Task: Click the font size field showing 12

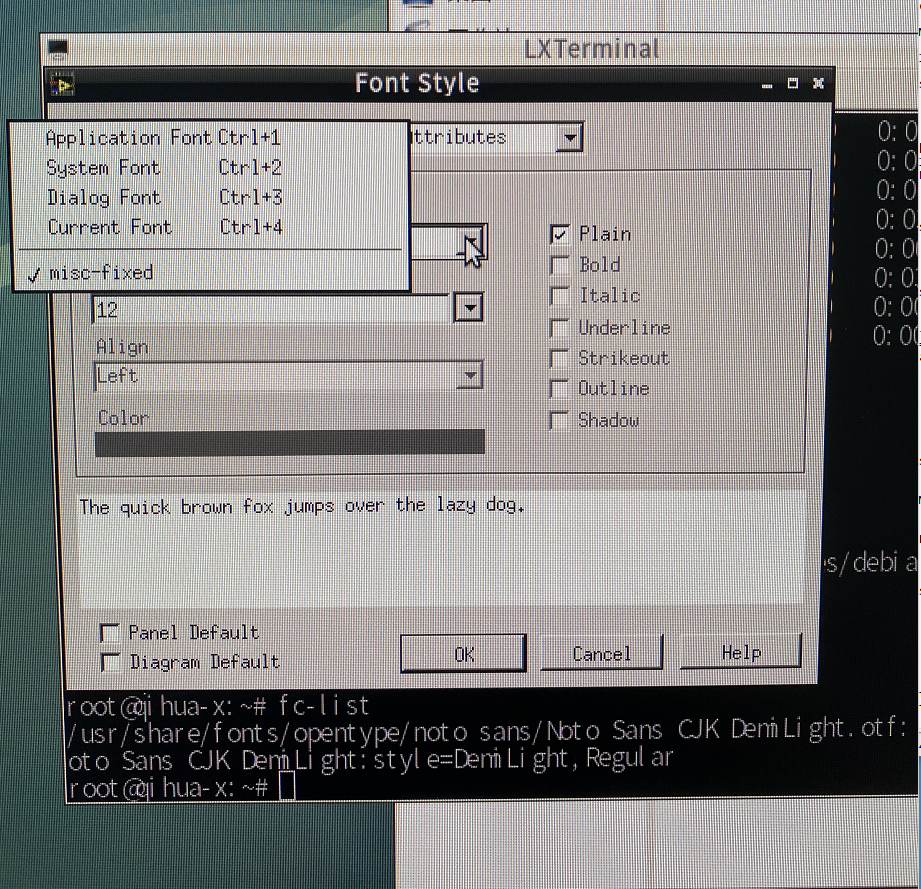Action: pyautogui.click(x=271, y=309)
